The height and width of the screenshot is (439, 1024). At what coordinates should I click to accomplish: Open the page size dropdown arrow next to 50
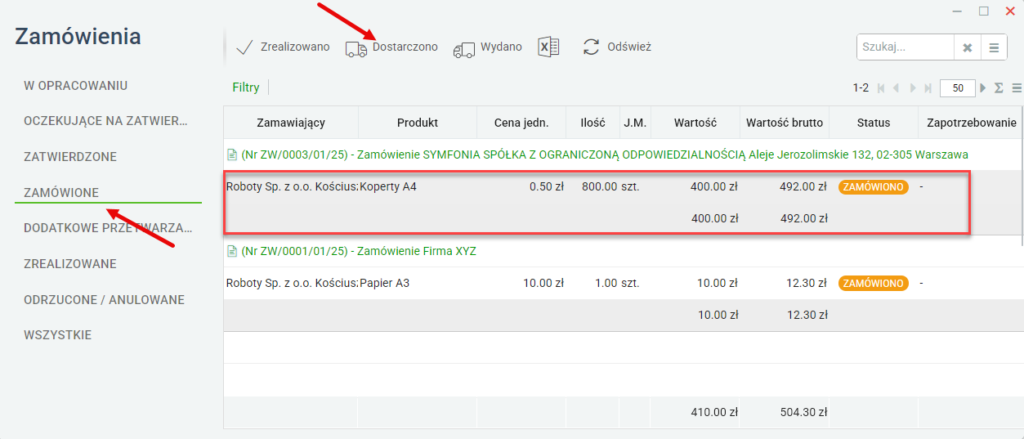pos(982,88)
